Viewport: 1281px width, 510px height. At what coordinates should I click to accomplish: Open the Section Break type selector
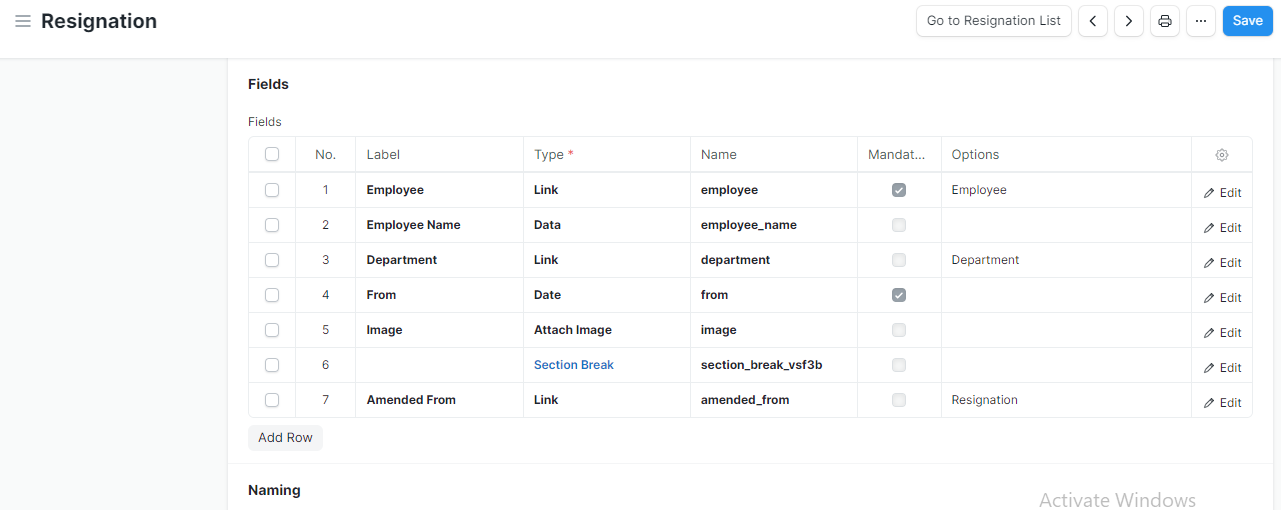[x=606, y=365]
